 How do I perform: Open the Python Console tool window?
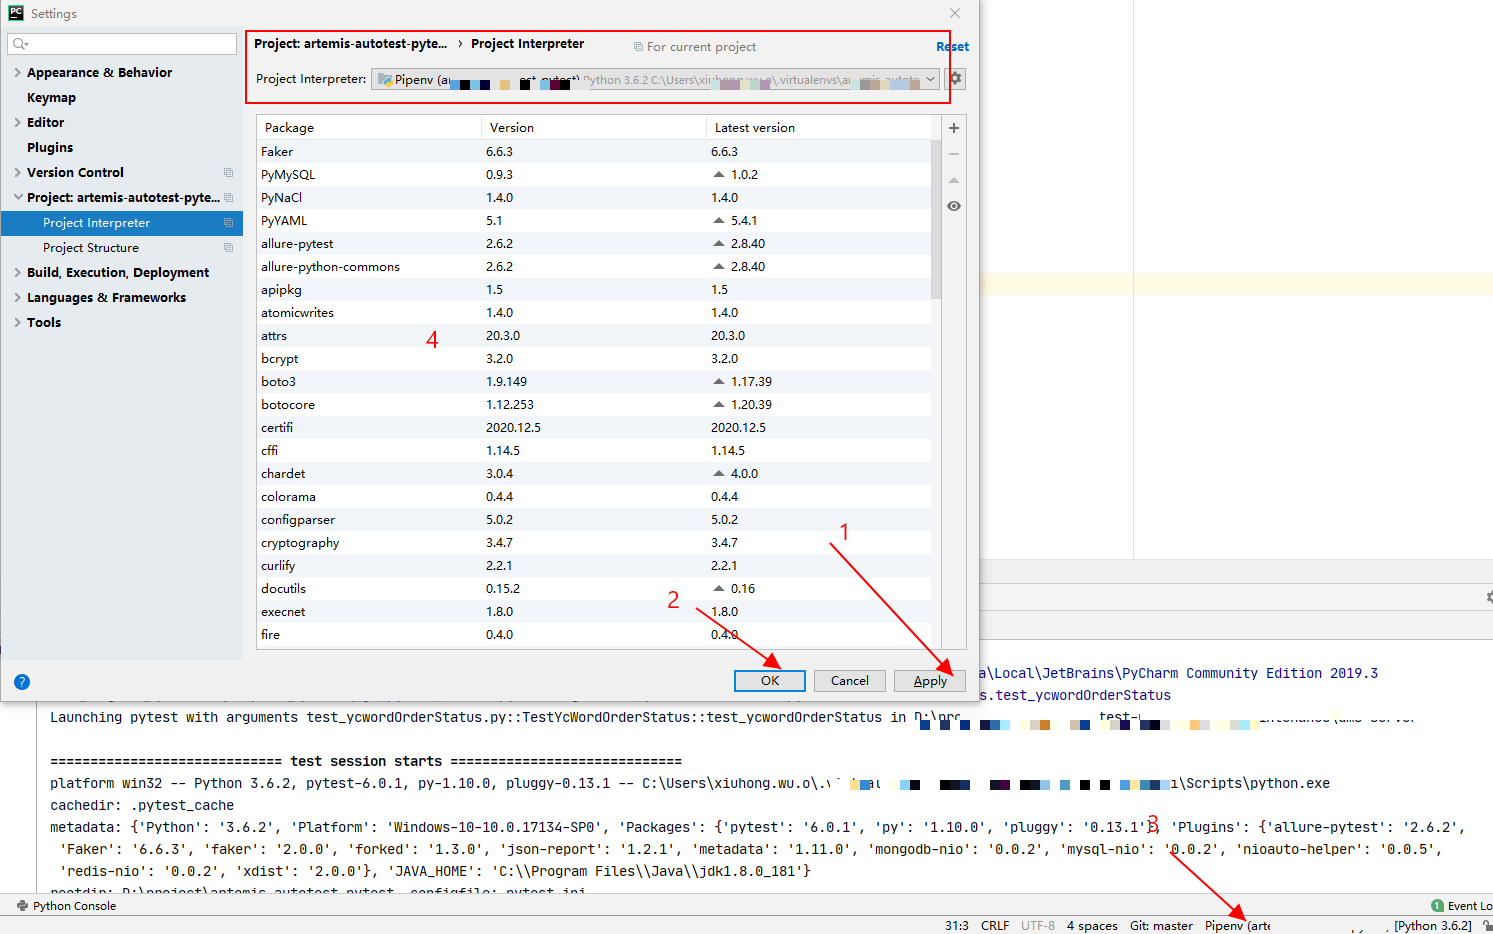point(66,906)
